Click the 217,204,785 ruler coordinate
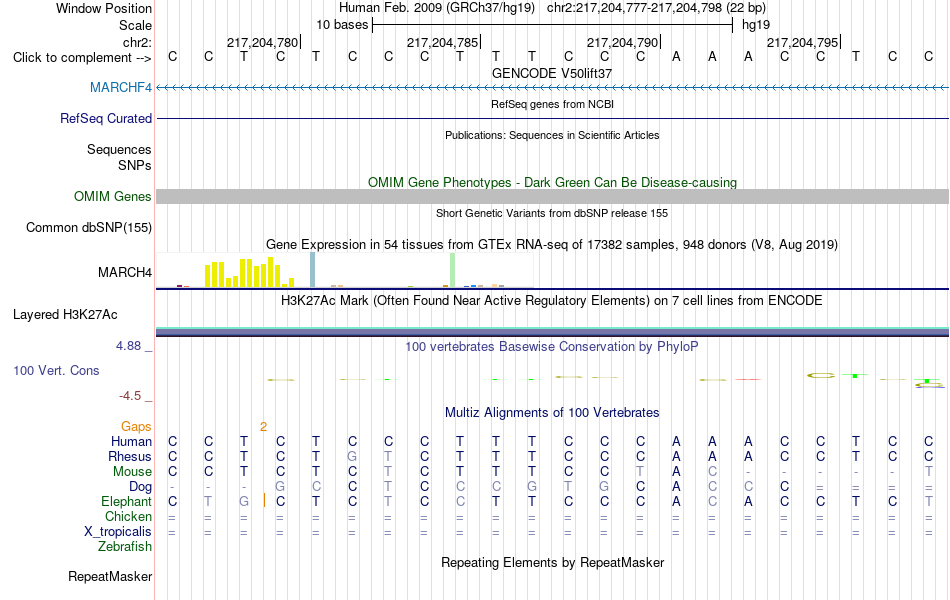This screenshot has width=950, height=600. [x=442, y=42]
